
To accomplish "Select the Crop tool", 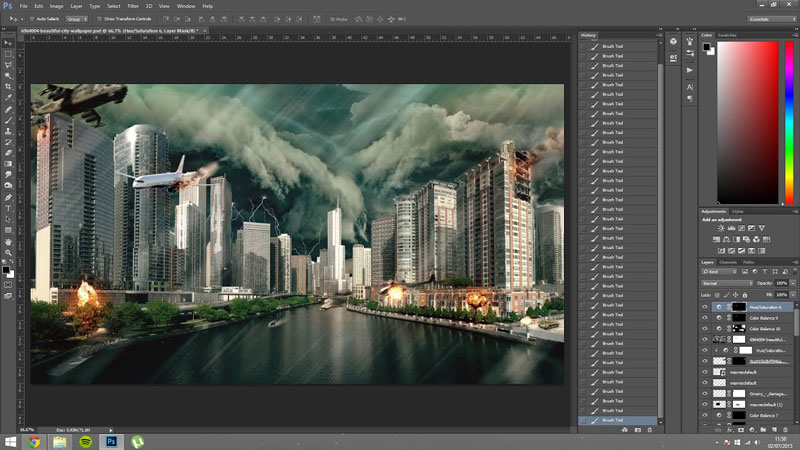I will 8,87.
